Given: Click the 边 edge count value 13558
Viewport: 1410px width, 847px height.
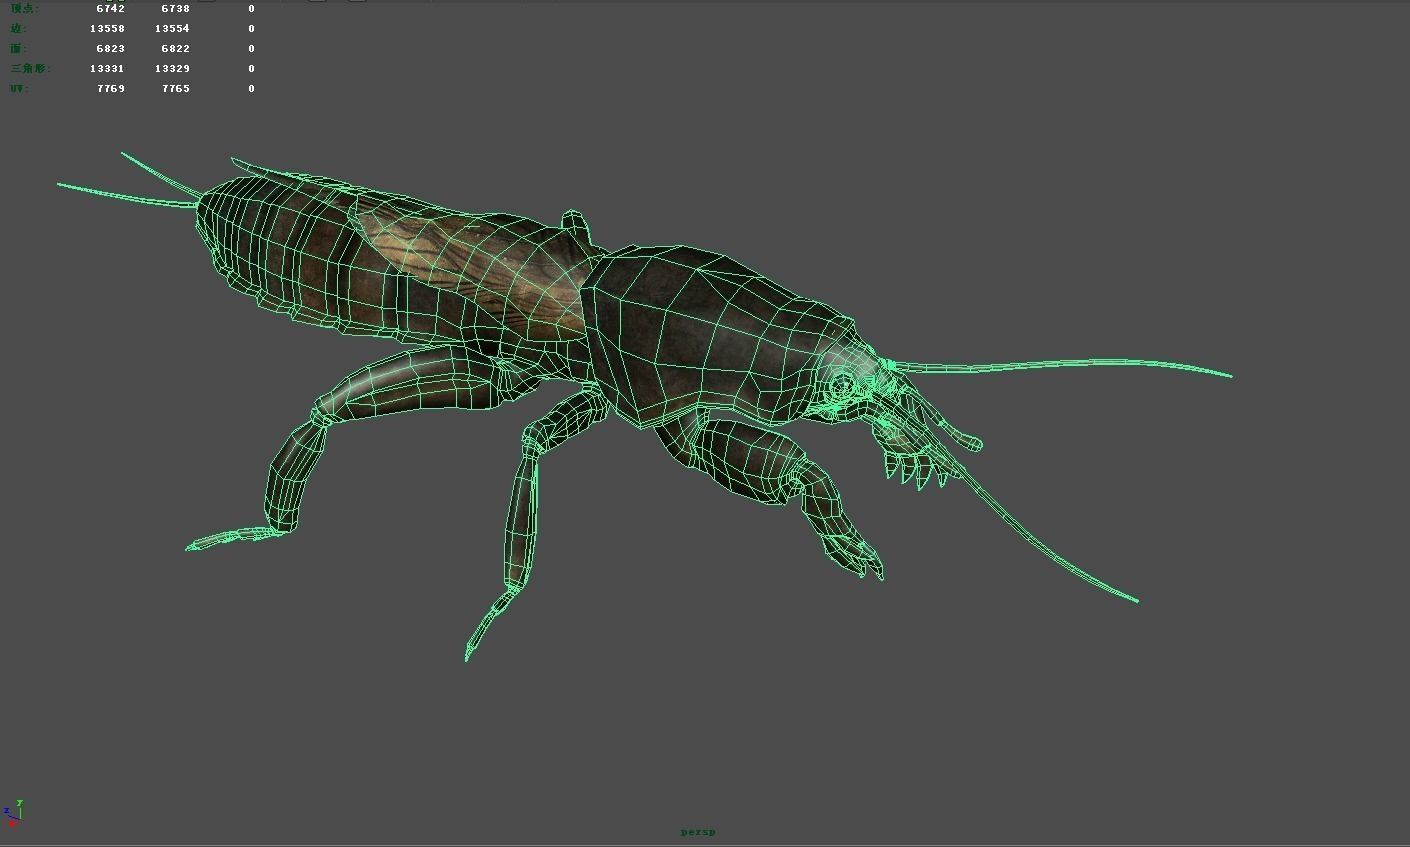Looking at the screenshot, I should [108, 28].
